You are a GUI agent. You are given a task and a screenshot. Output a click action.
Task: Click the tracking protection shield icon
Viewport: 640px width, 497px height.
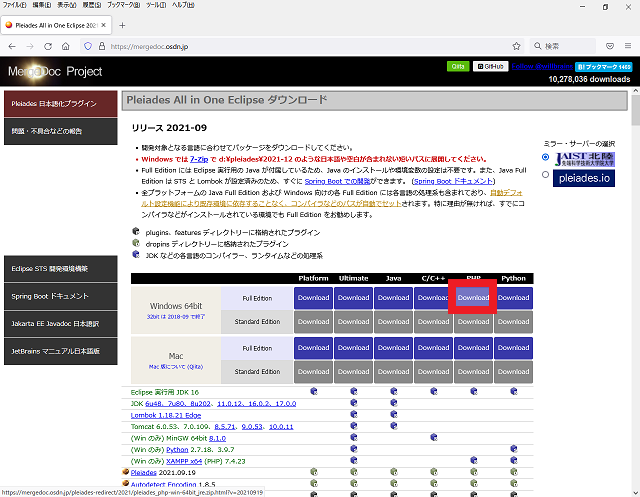click(x=88, y=47)
